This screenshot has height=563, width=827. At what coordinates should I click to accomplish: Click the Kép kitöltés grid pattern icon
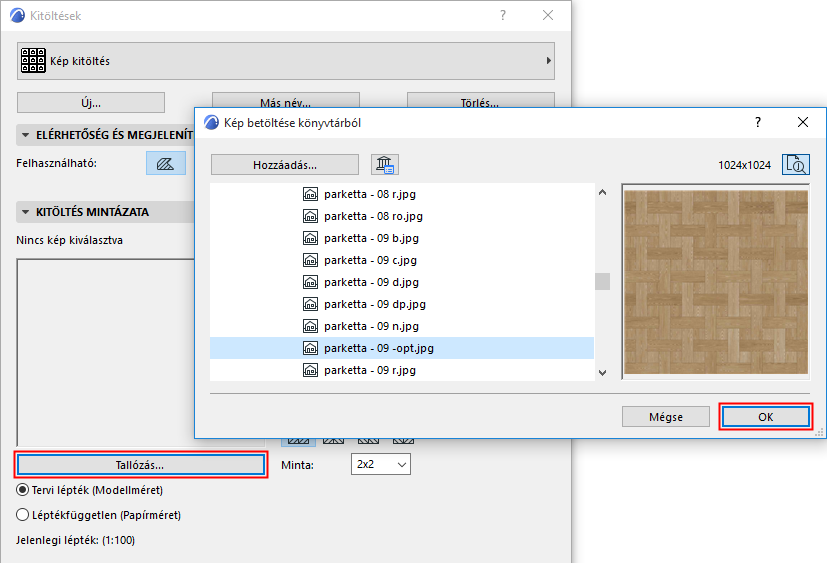coord(33,61)
